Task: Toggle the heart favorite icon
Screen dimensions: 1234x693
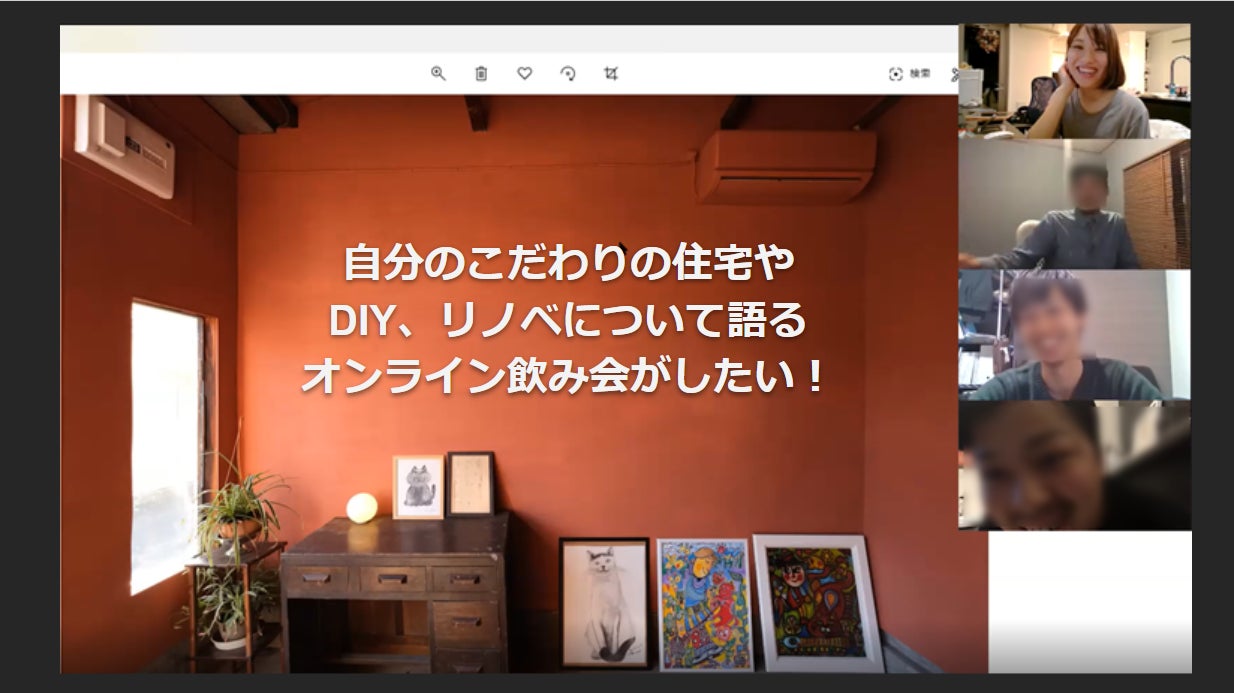Action: coord(524,74)
